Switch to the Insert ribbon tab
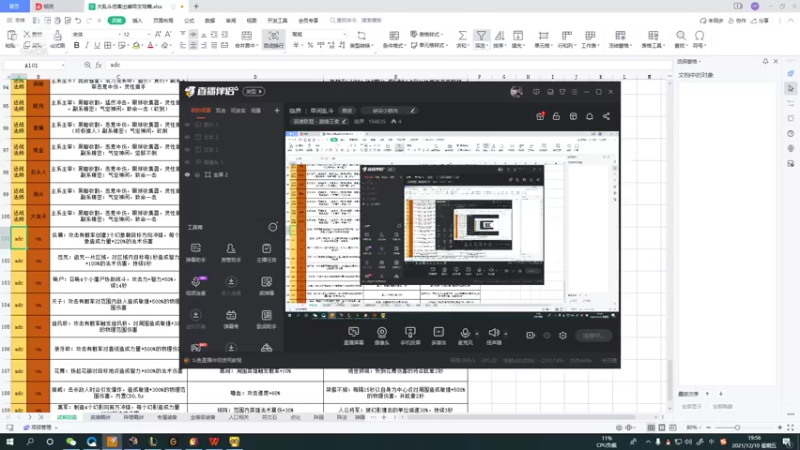Screen dimensions: 800x450 (x=137, y=20)
